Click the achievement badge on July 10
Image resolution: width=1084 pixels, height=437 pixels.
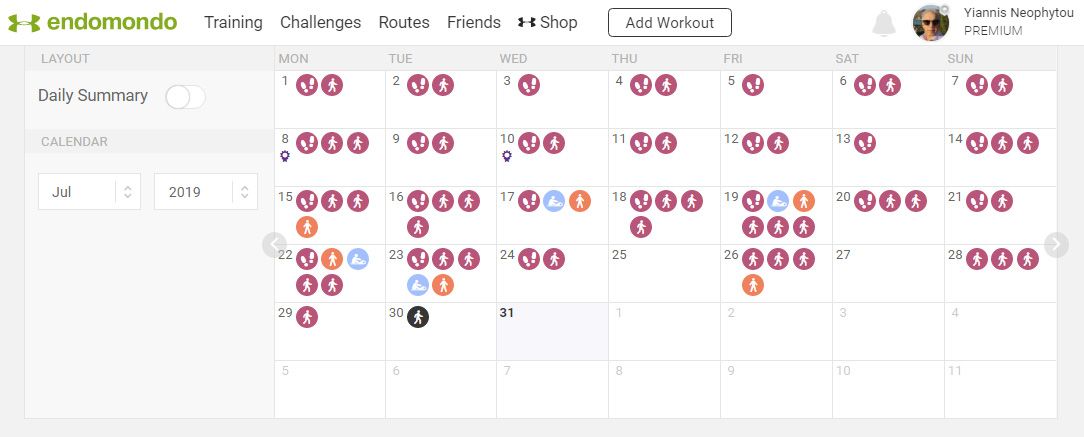point(507,156)
